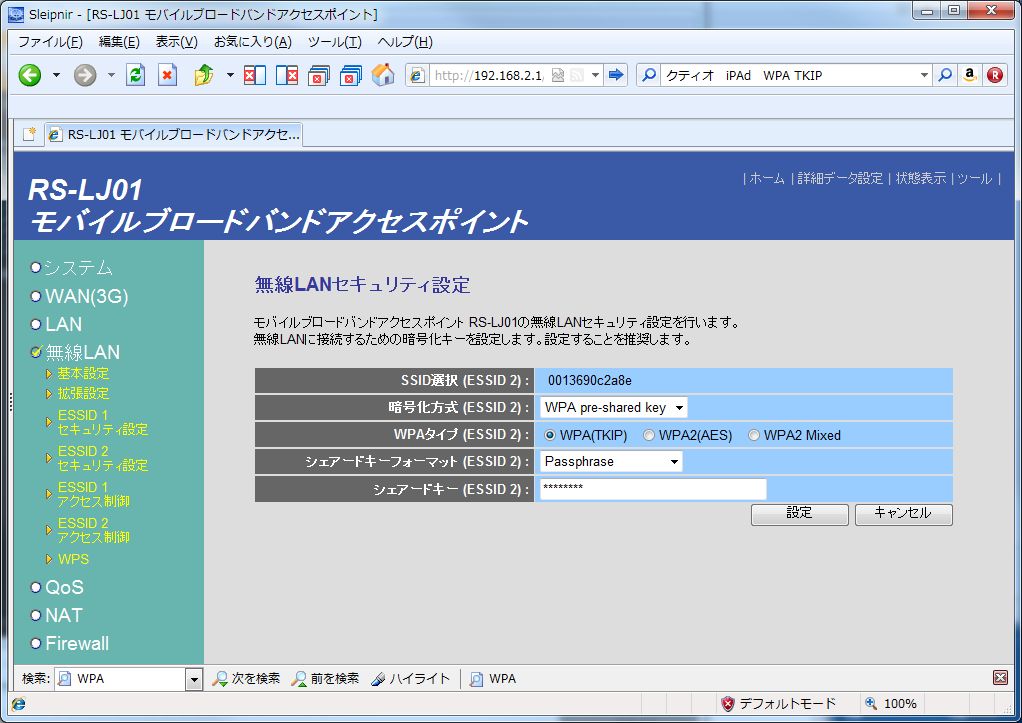Open the find bar 検索 text dropdown arrow
The height and width of the screenshot is (723, 1022).
[194, 679]
